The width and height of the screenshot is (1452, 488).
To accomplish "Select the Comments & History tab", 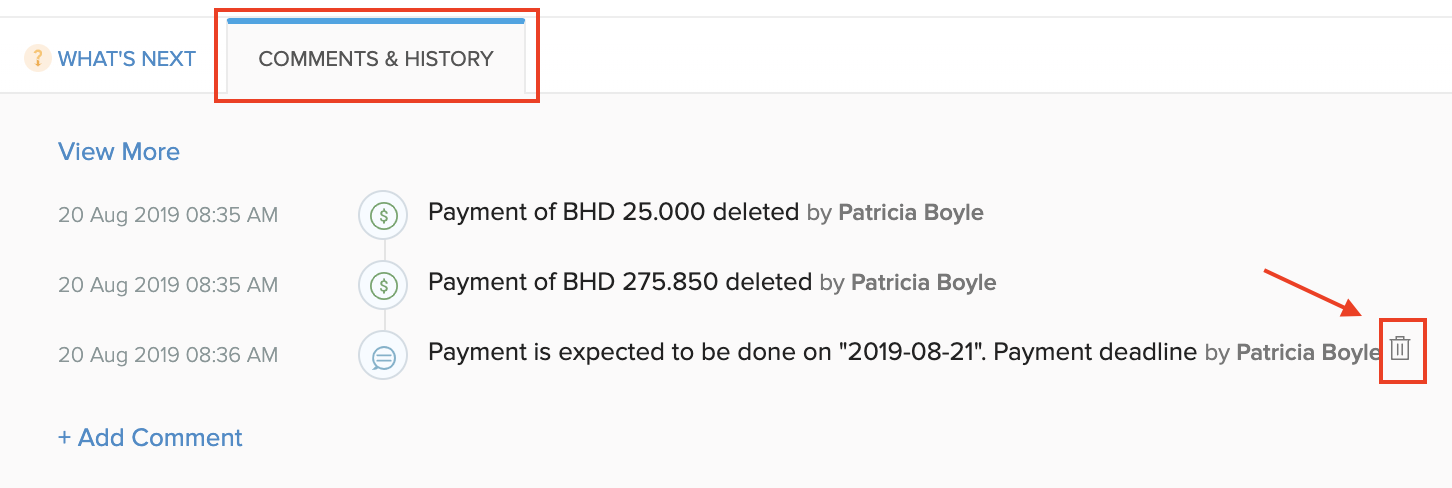I will (376, 59).
